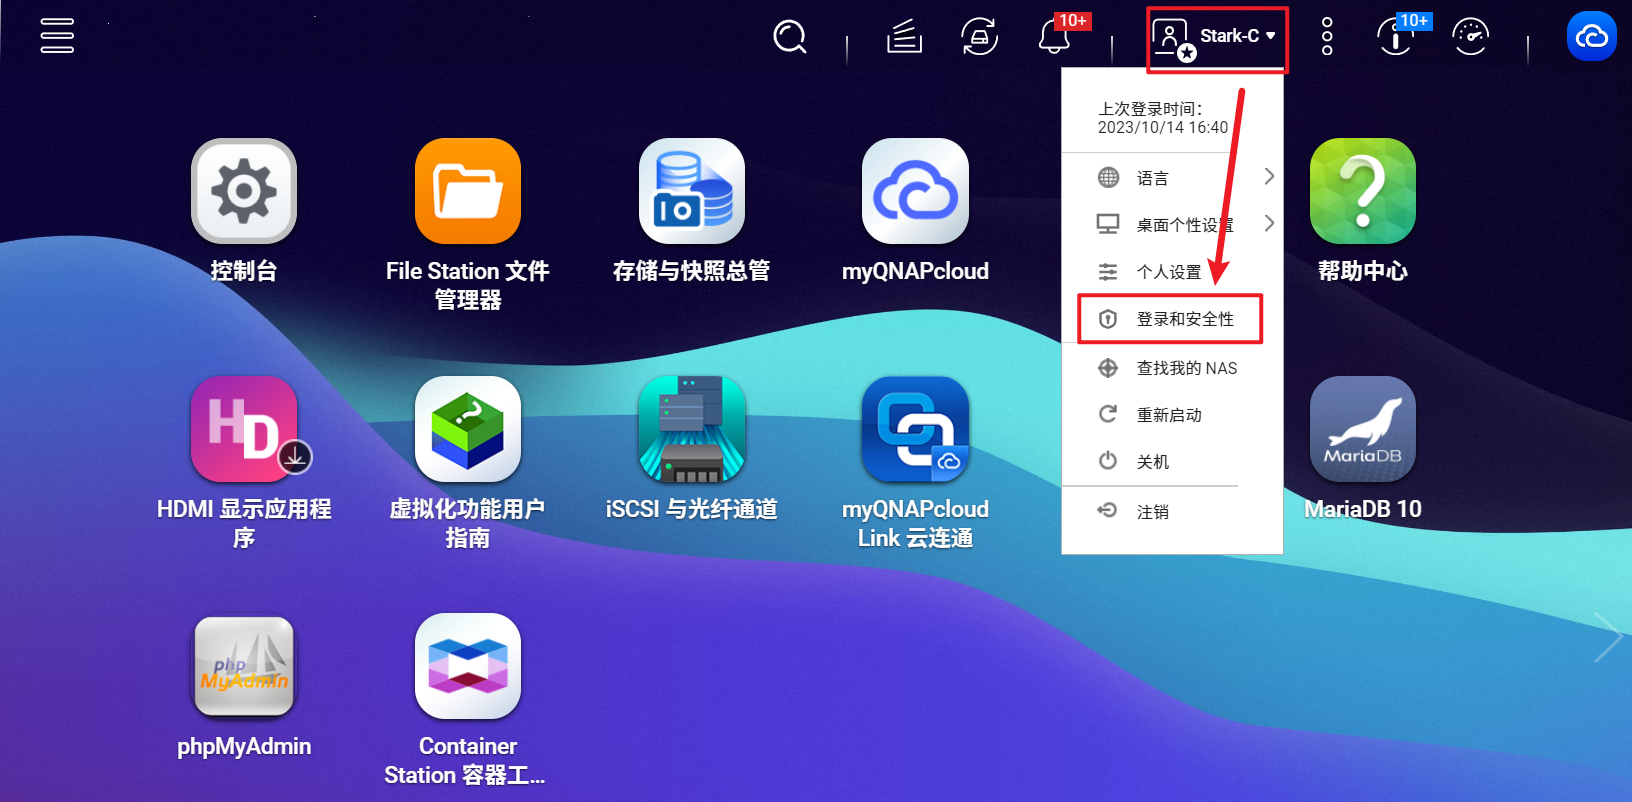Screen dimensions: 1632x802
Task: Expand the Stark-C user dropdown
Action: pos(1217,39)
